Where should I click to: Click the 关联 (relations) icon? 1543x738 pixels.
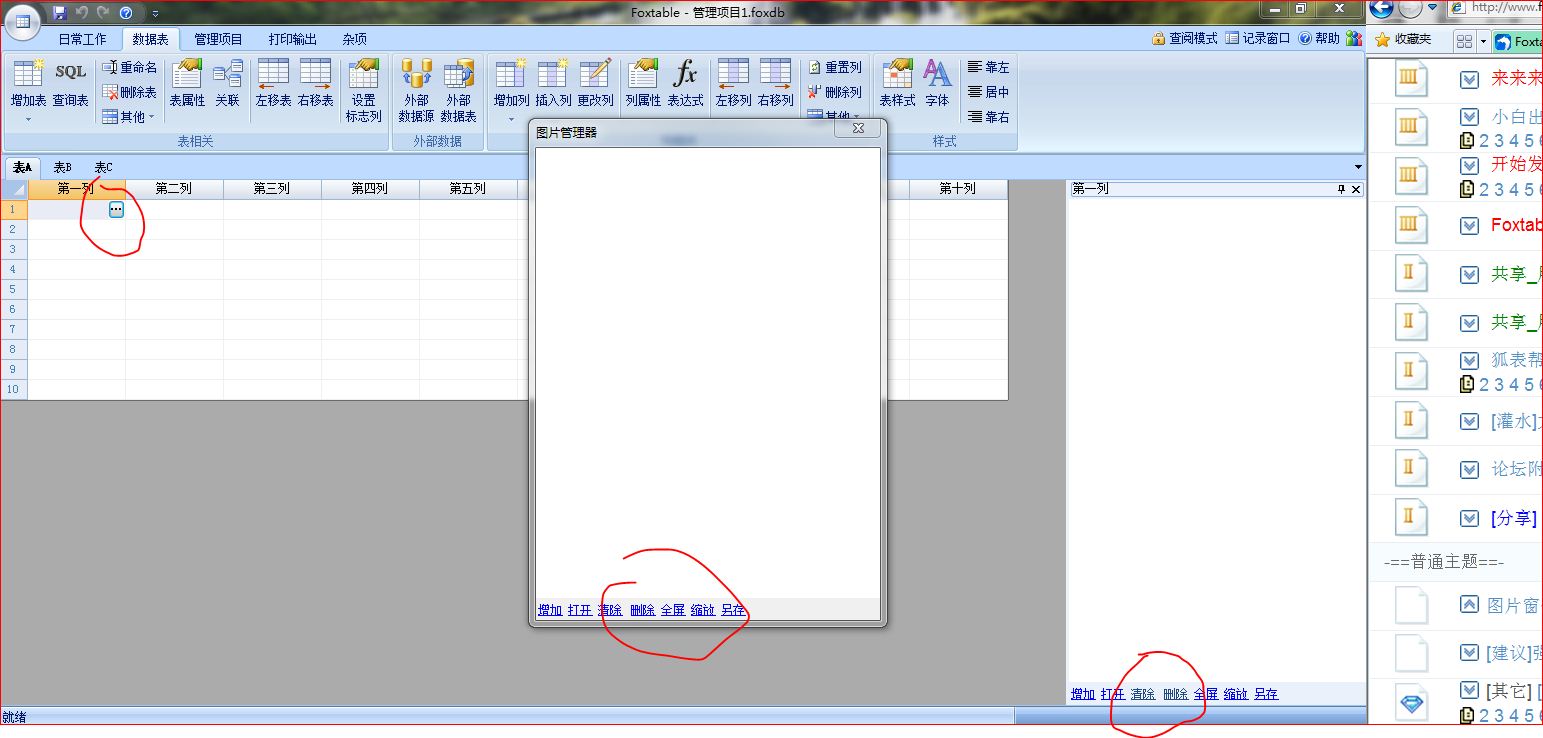227,83
